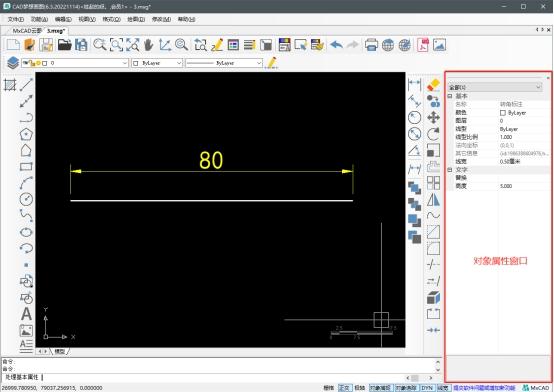Toggle DYN mode in status bar
The height and width of the screenshot is (392, 554).
pyautogui.click(x=427, y=388)
